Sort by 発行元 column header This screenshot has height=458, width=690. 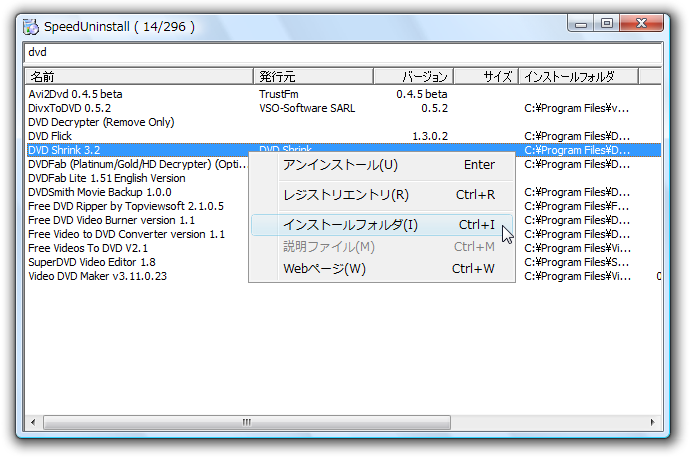(313, 77)
